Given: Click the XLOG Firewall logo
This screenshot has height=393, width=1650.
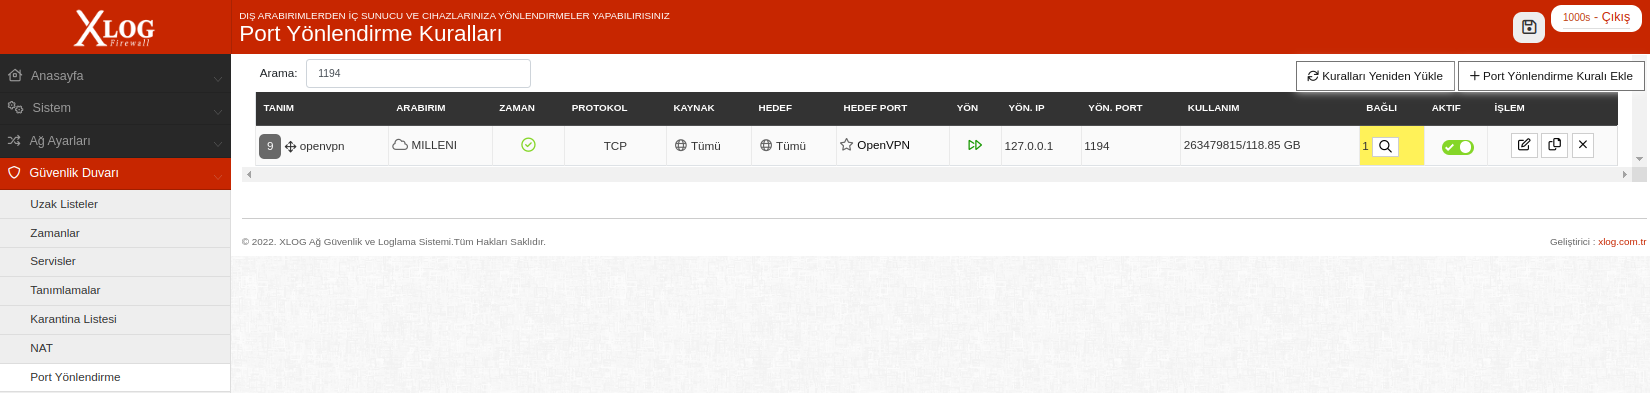Looking at the screenshot, I should pyautogui.click(x=115, y=28).
